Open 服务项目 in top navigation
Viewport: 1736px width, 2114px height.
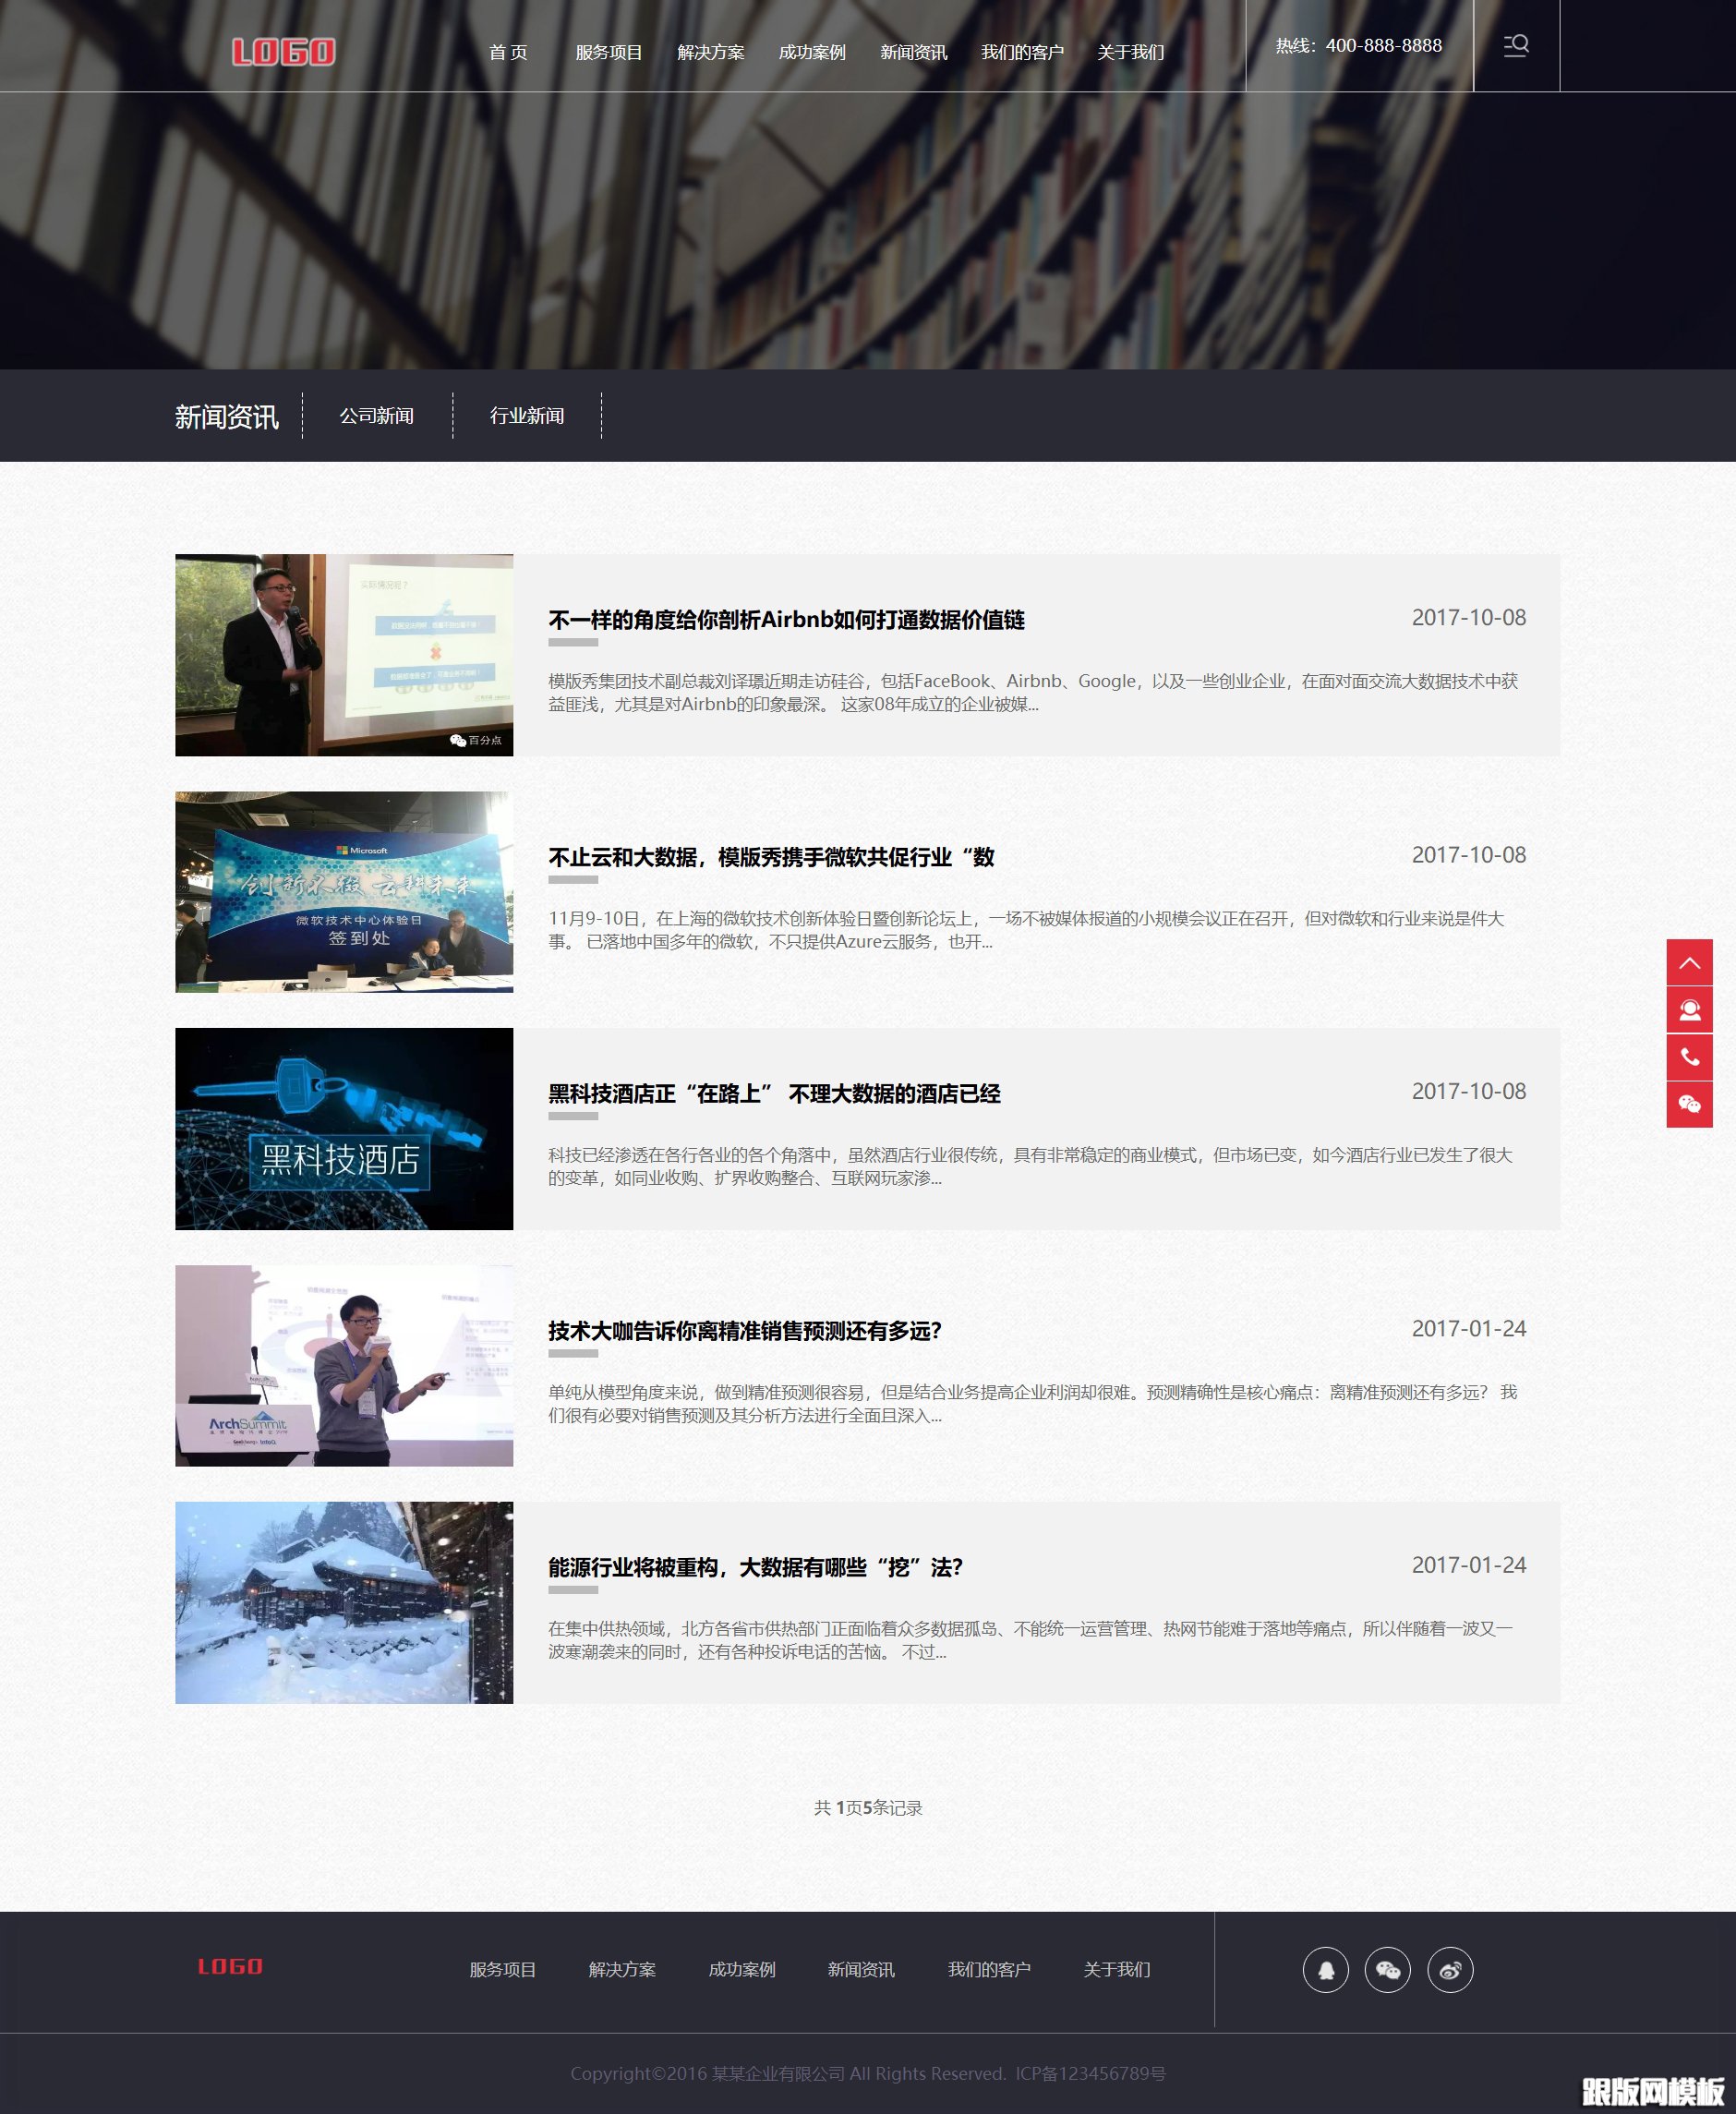[x=608, y=52]
